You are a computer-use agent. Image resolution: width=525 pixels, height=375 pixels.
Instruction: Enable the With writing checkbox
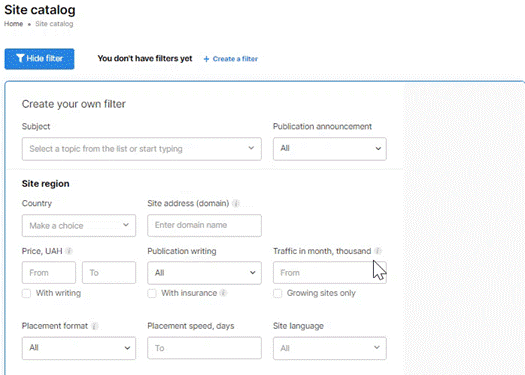(x=26, y=293)
